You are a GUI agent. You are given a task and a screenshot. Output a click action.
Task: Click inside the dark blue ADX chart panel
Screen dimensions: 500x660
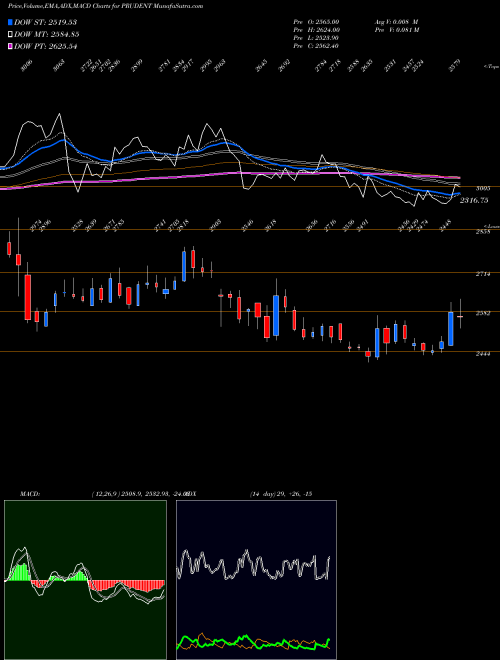pos(256,580)
